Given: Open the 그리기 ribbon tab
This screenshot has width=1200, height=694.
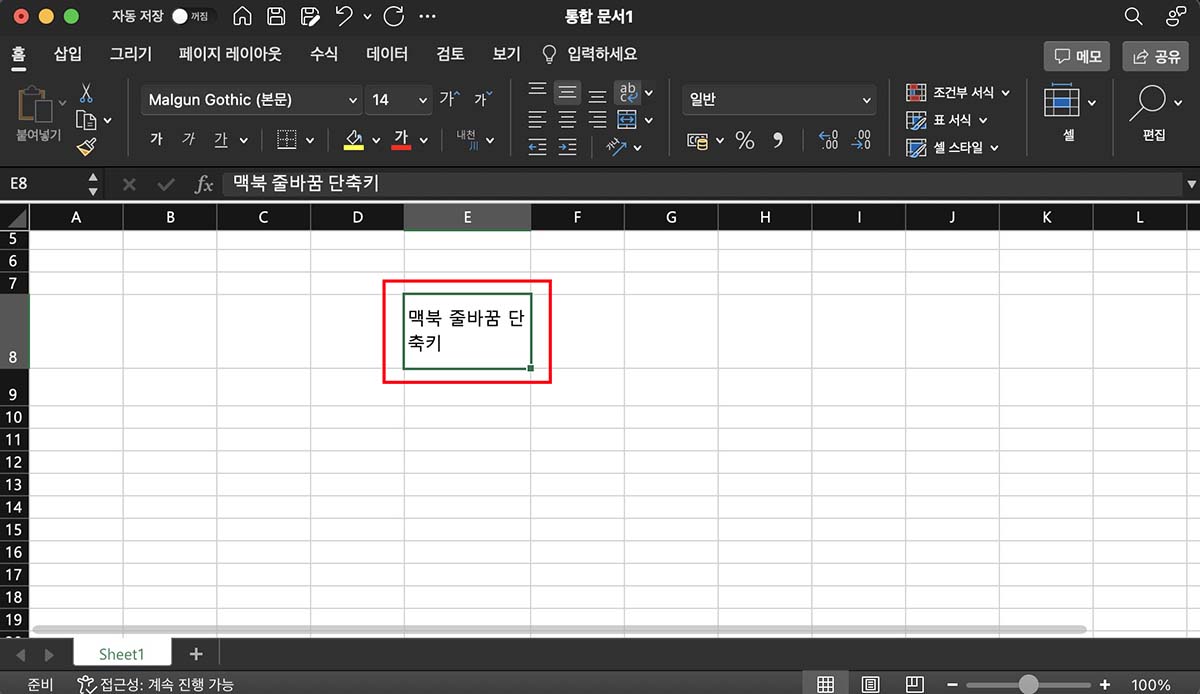Looking at the screenshot, I should coord(131,54).
